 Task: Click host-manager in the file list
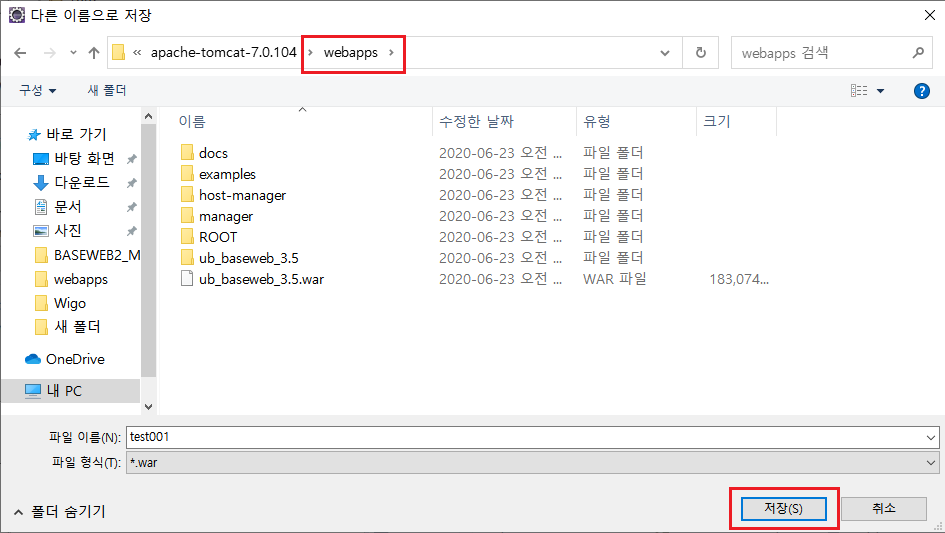coord(242,195)
